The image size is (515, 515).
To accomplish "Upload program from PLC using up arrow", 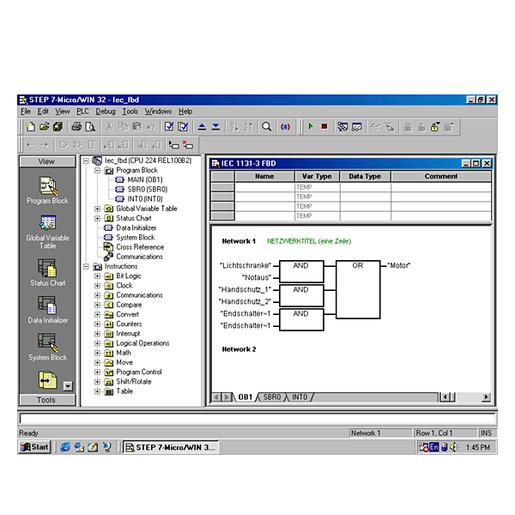I will (x=202, y=127).
